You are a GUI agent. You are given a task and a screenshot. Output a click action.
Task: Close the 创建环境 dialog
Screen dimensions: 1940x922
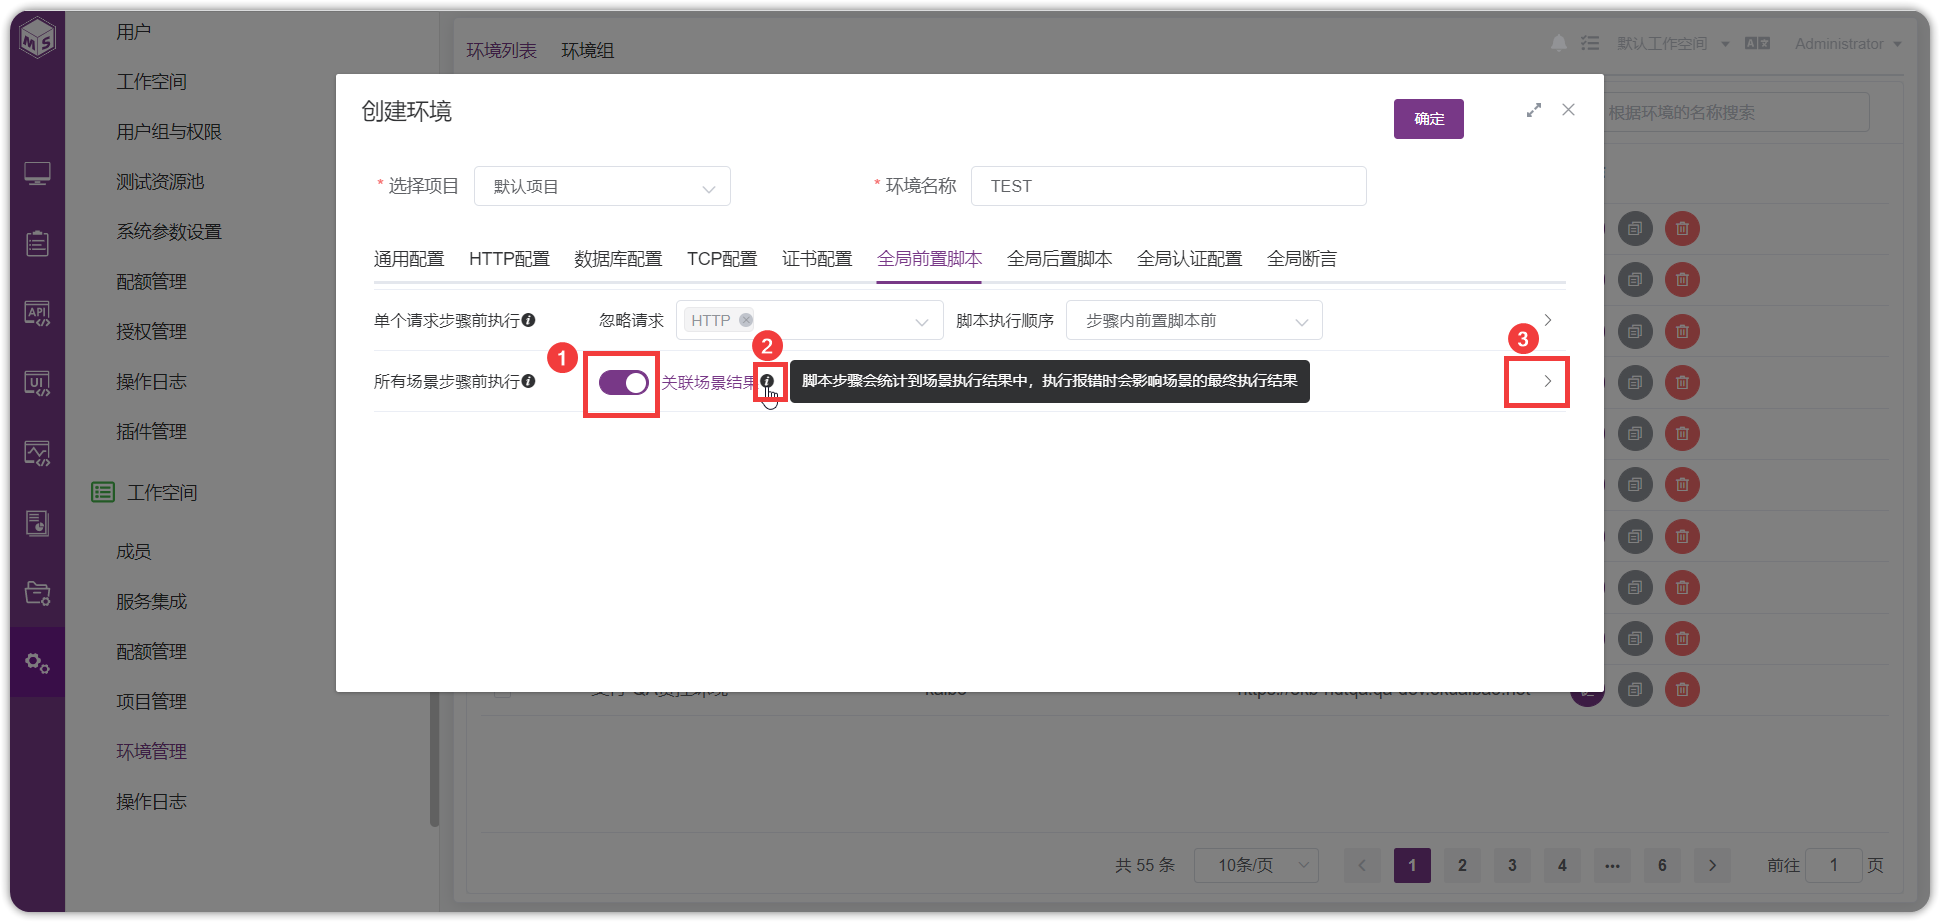1568,110
